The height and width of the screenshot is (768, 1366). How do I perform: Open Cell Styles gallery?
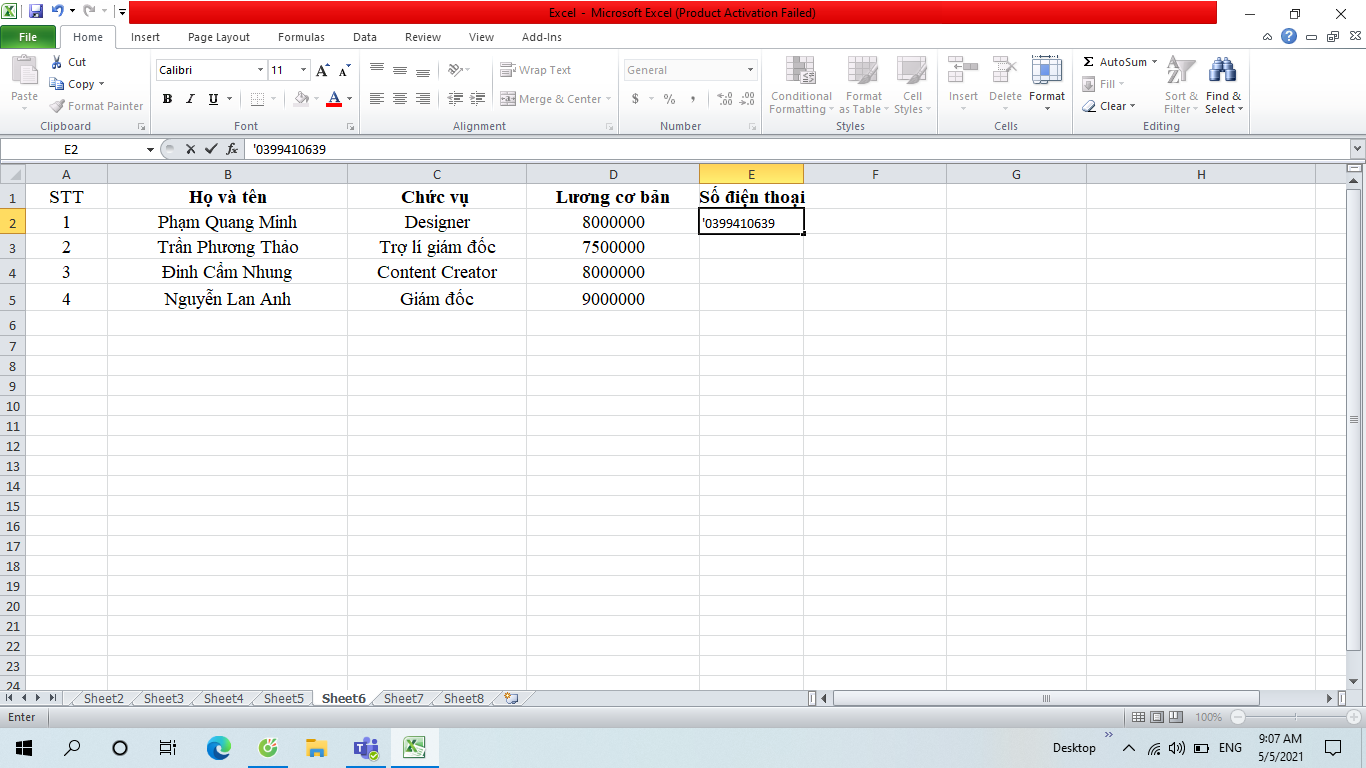[912, 86]
